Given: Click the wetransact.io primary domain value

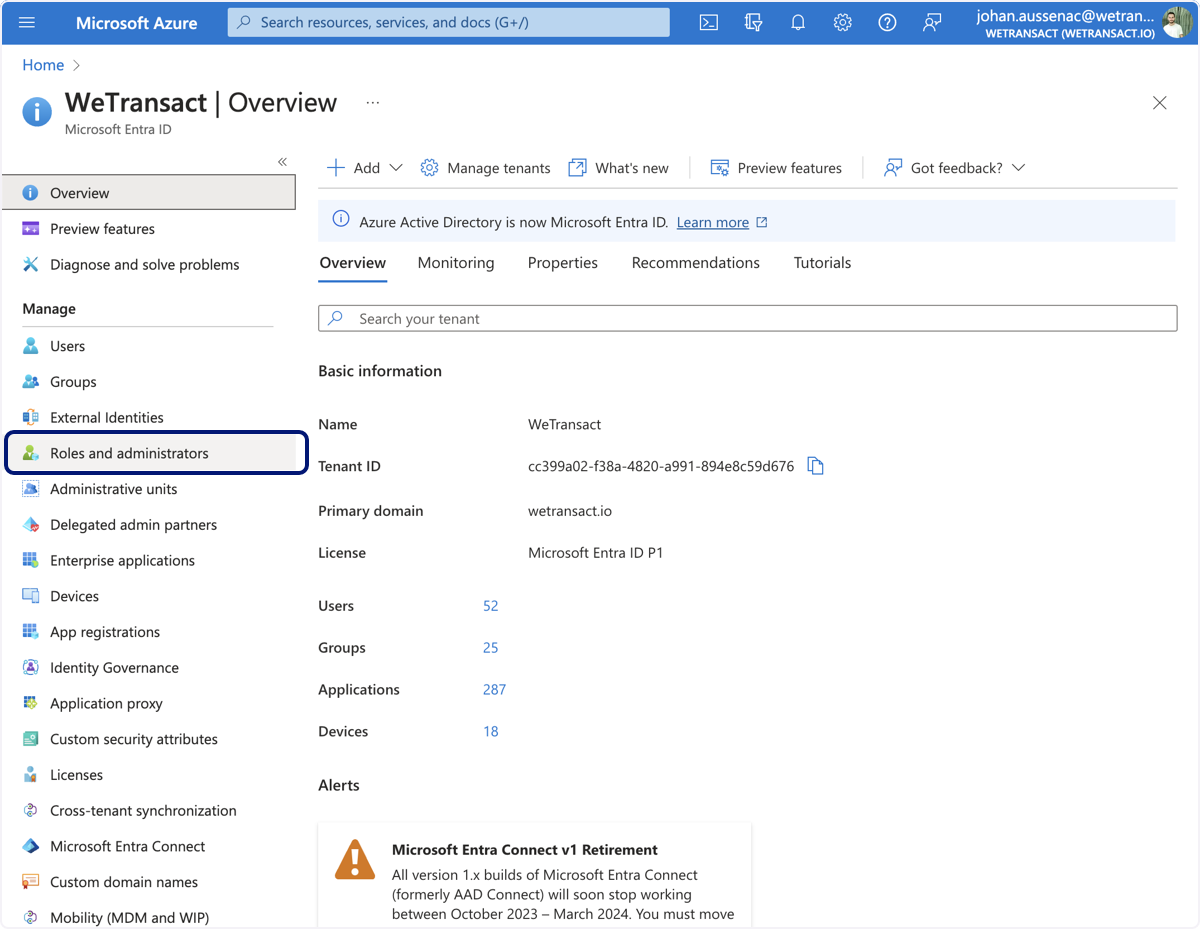Looking at the screenshot, I should pyautogui.click(x=570, y=511).
